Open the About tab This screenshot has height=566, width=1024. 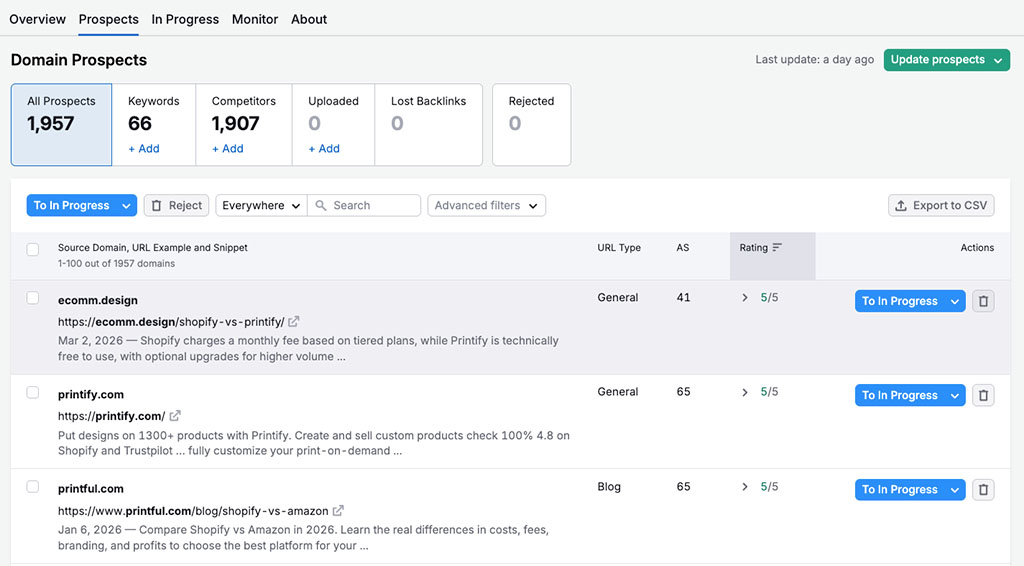309,20
